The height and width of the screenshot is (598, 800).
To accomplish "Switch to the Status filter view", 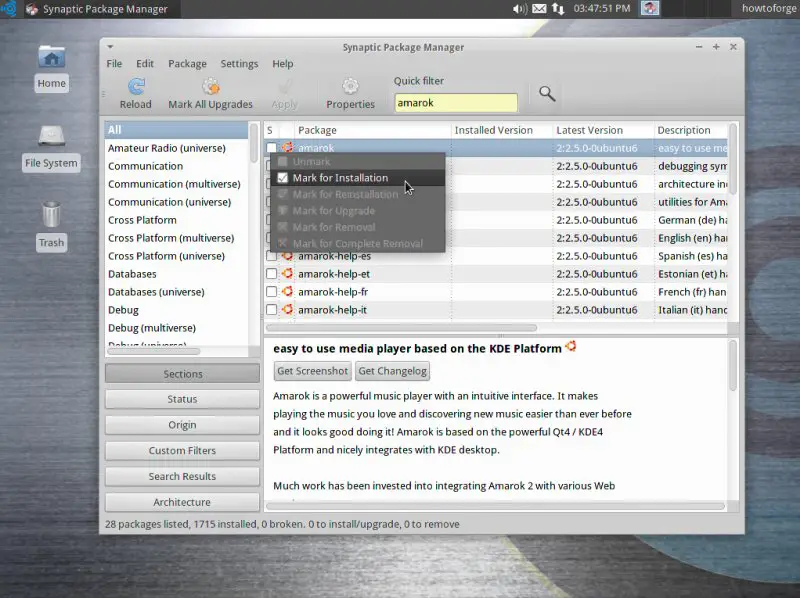I will tap(182, 399).
